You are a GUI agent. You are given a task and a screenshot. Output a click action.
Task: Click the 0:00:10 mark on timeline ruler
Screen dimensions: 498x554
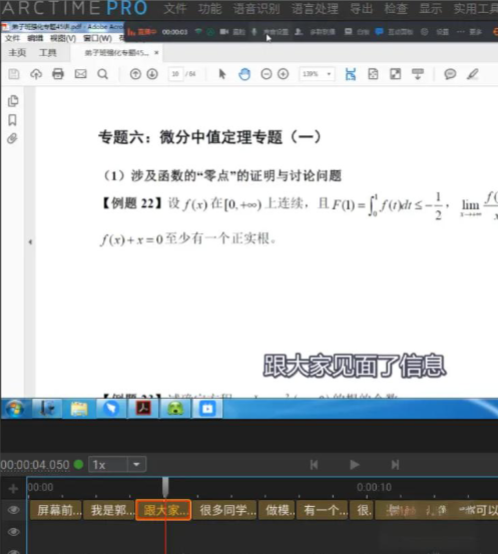(374, 487)
